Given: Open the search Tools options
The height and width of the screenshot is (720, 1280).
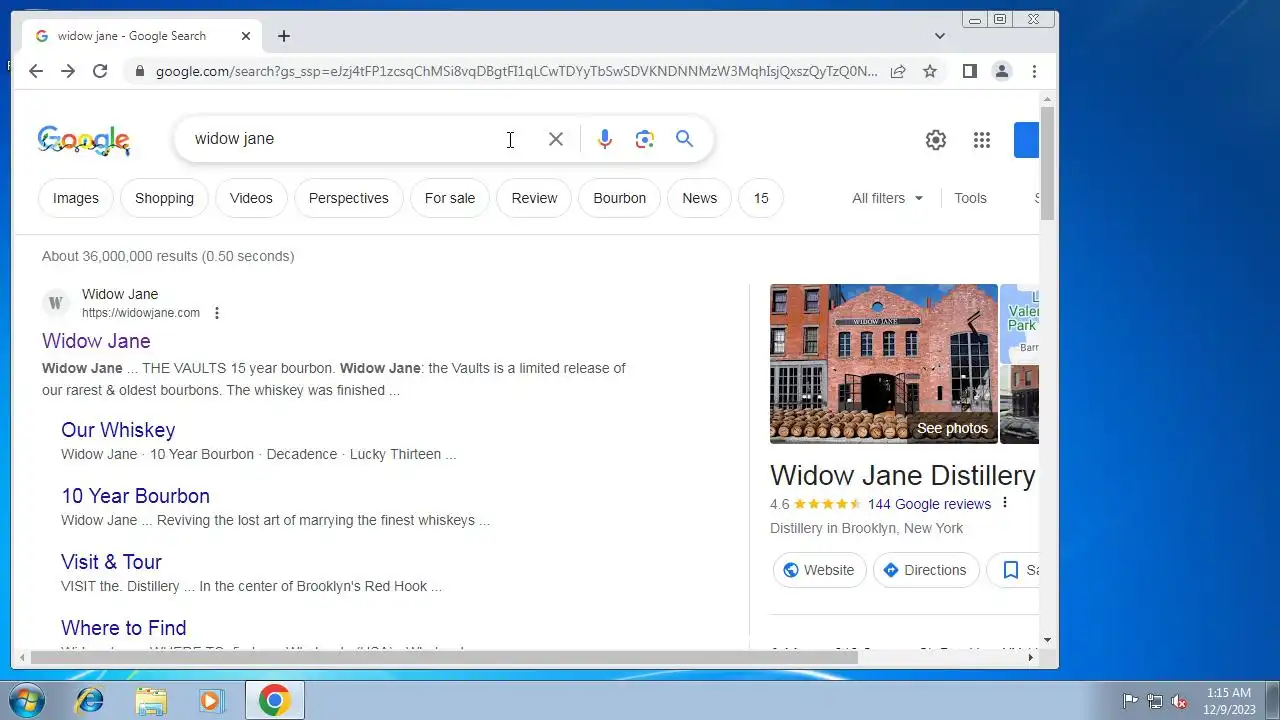Looking at the screenshot, I should [x=970, y=198].
